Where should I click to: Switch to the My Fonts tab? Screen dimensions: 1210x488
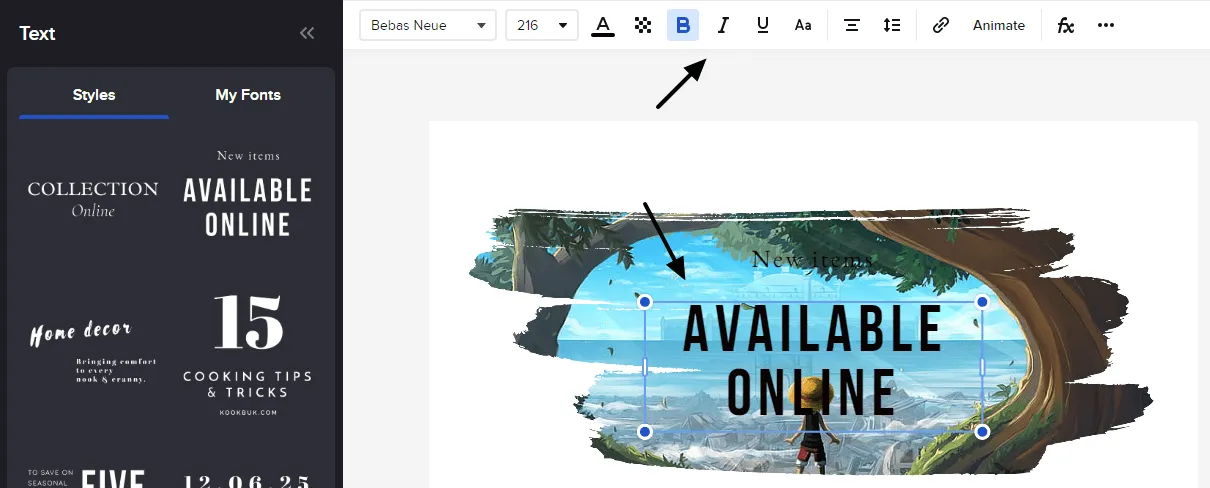[248, 96]
